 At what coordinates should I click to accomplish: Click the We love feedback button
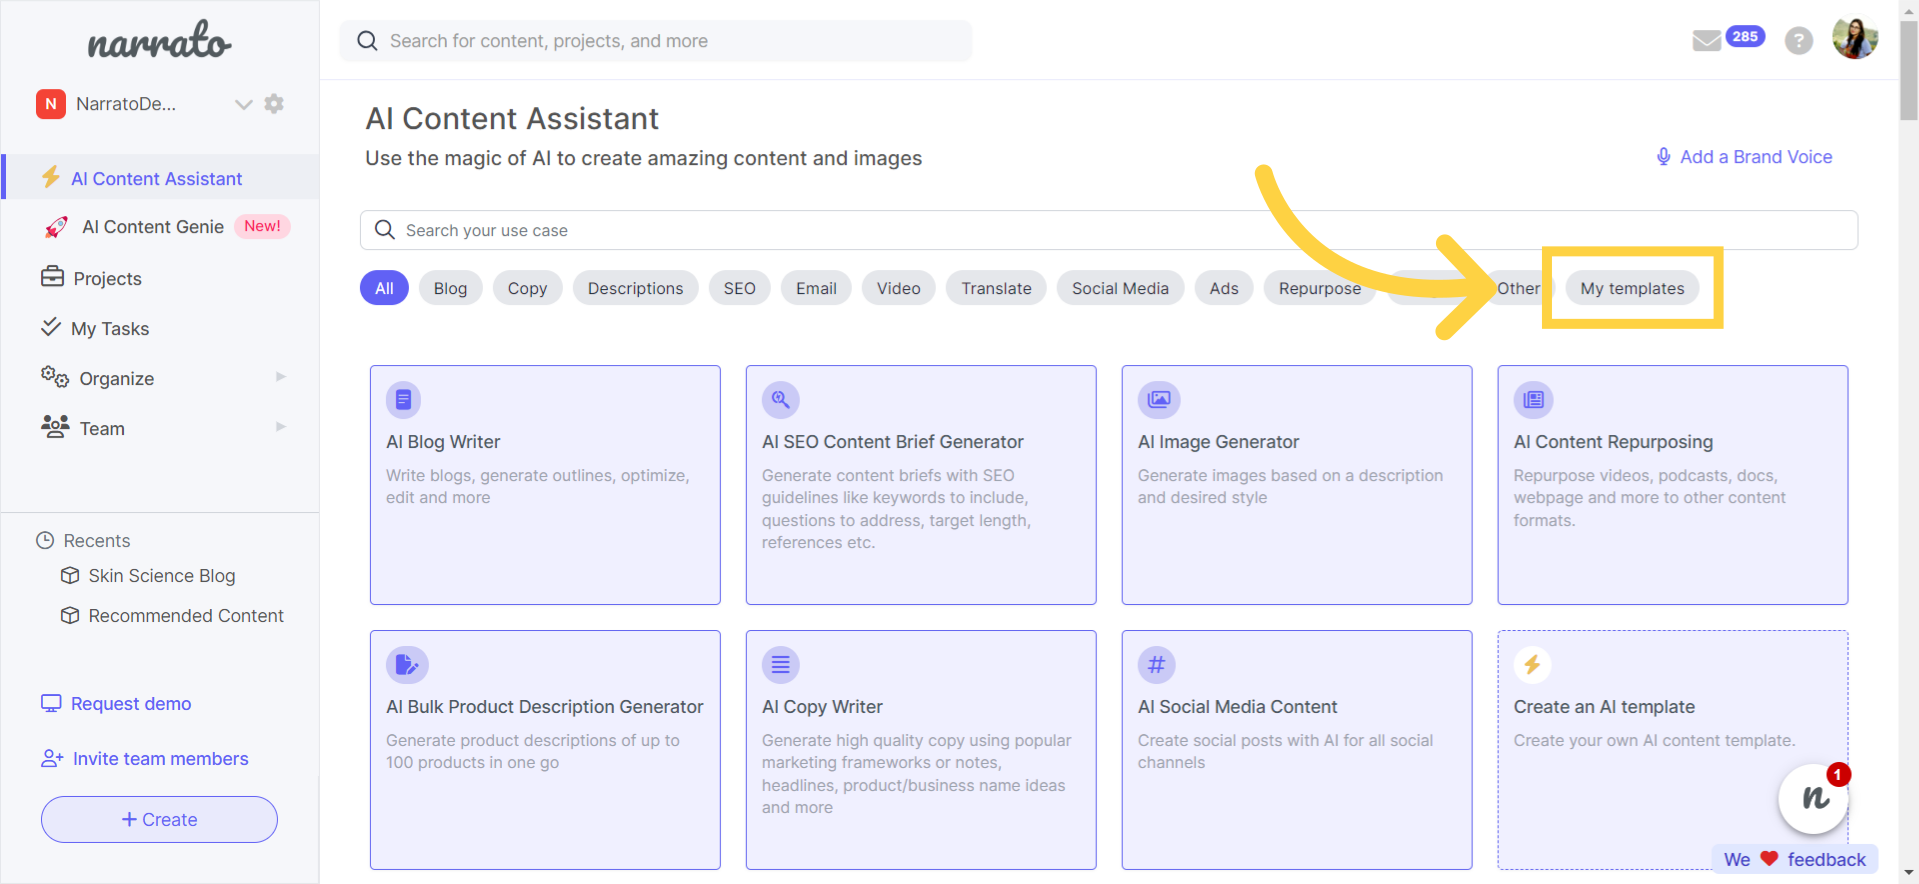pos(1795,859)
